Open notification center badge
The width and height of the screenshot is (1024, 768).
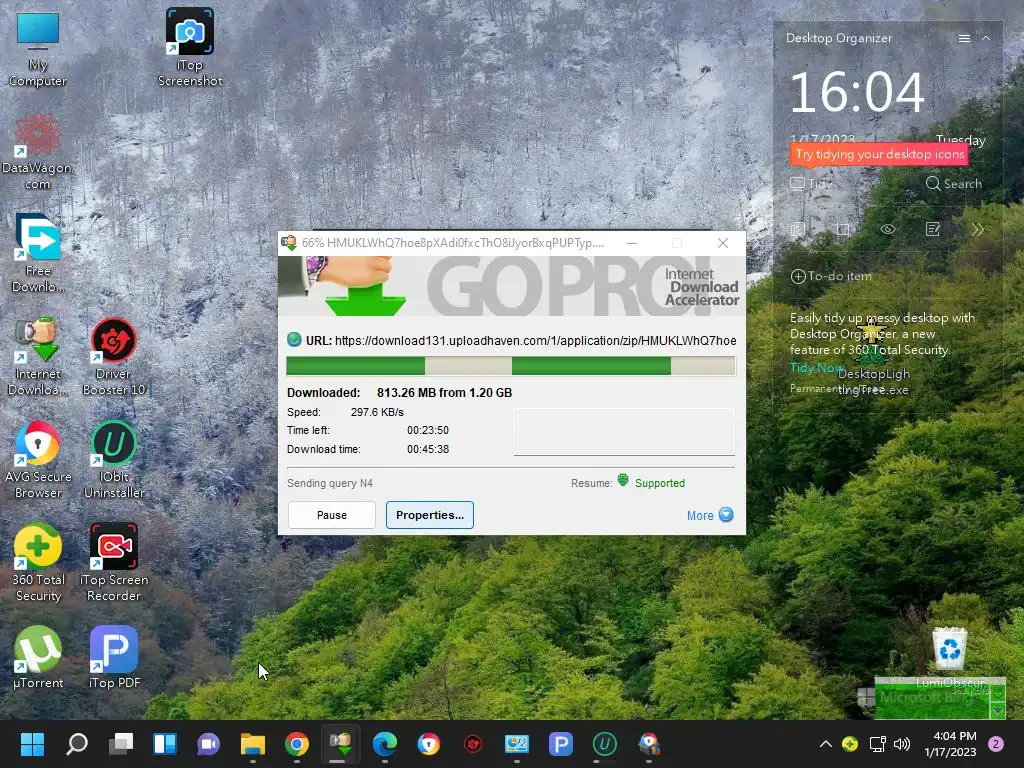pos(995,744)
